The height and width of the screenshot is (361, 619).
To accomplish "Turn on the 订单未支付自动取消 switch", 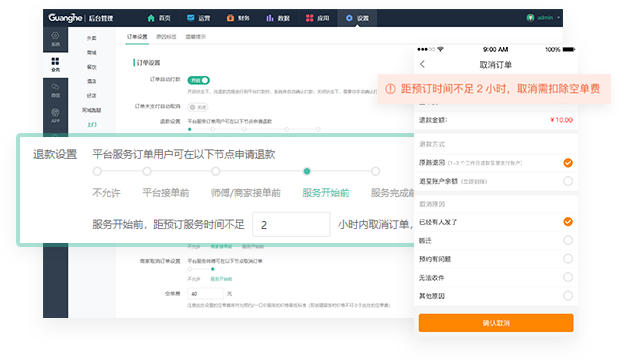I will (x=198, y=107).
